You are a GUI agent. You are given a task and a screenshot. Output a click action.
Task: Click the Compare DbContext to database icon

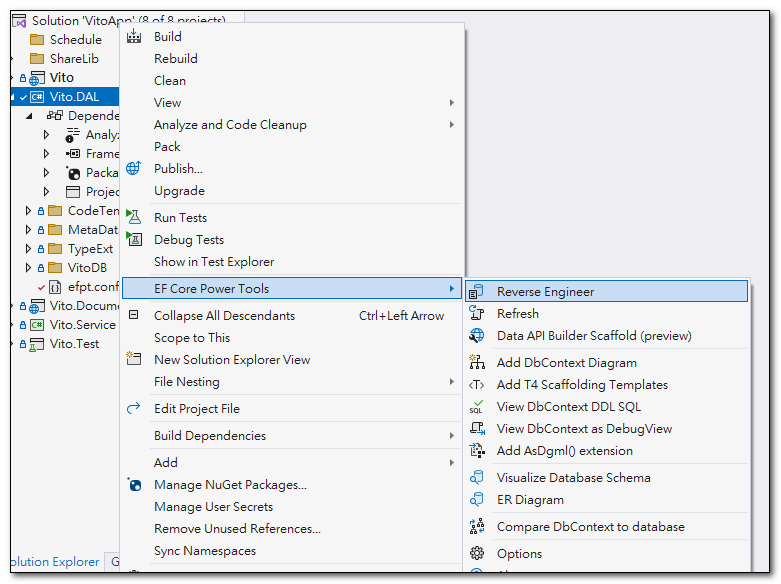click(477, 526)
